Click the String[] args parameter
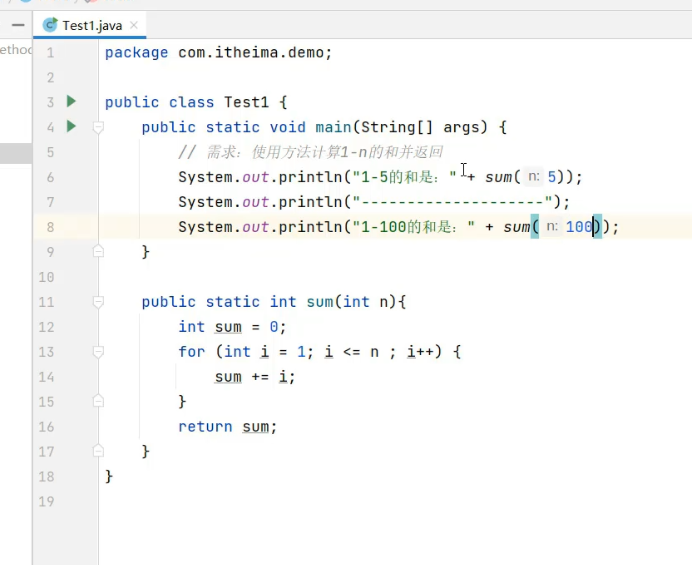 (420, 127)
